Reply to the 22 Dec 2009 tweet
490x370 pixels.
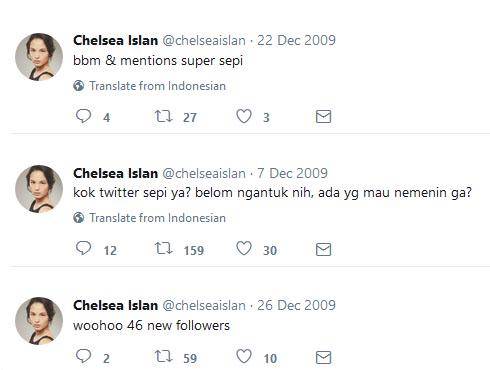pyautogui.click(x=83, y=116)
